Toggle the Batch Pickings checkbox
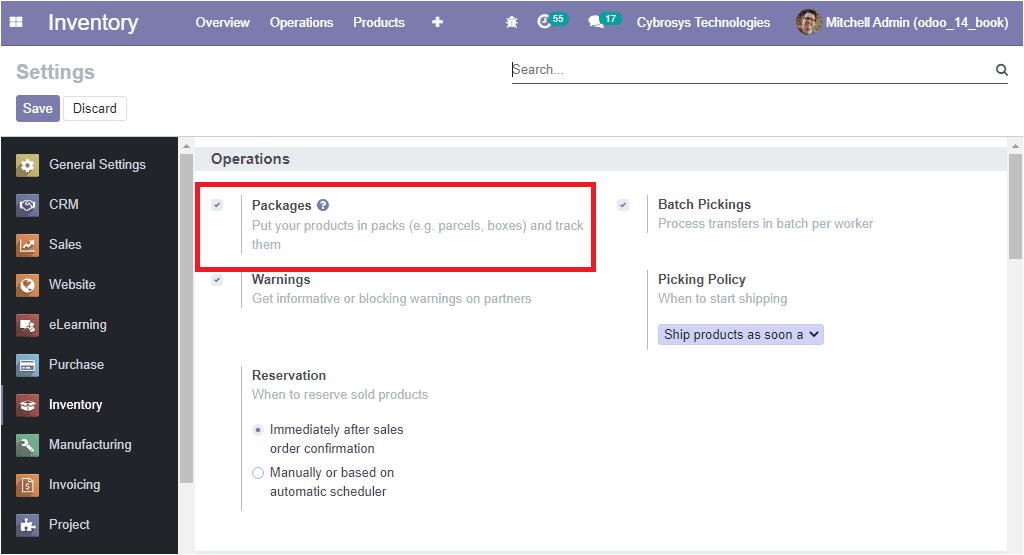Screen dimensions: 1024x555 623,205
